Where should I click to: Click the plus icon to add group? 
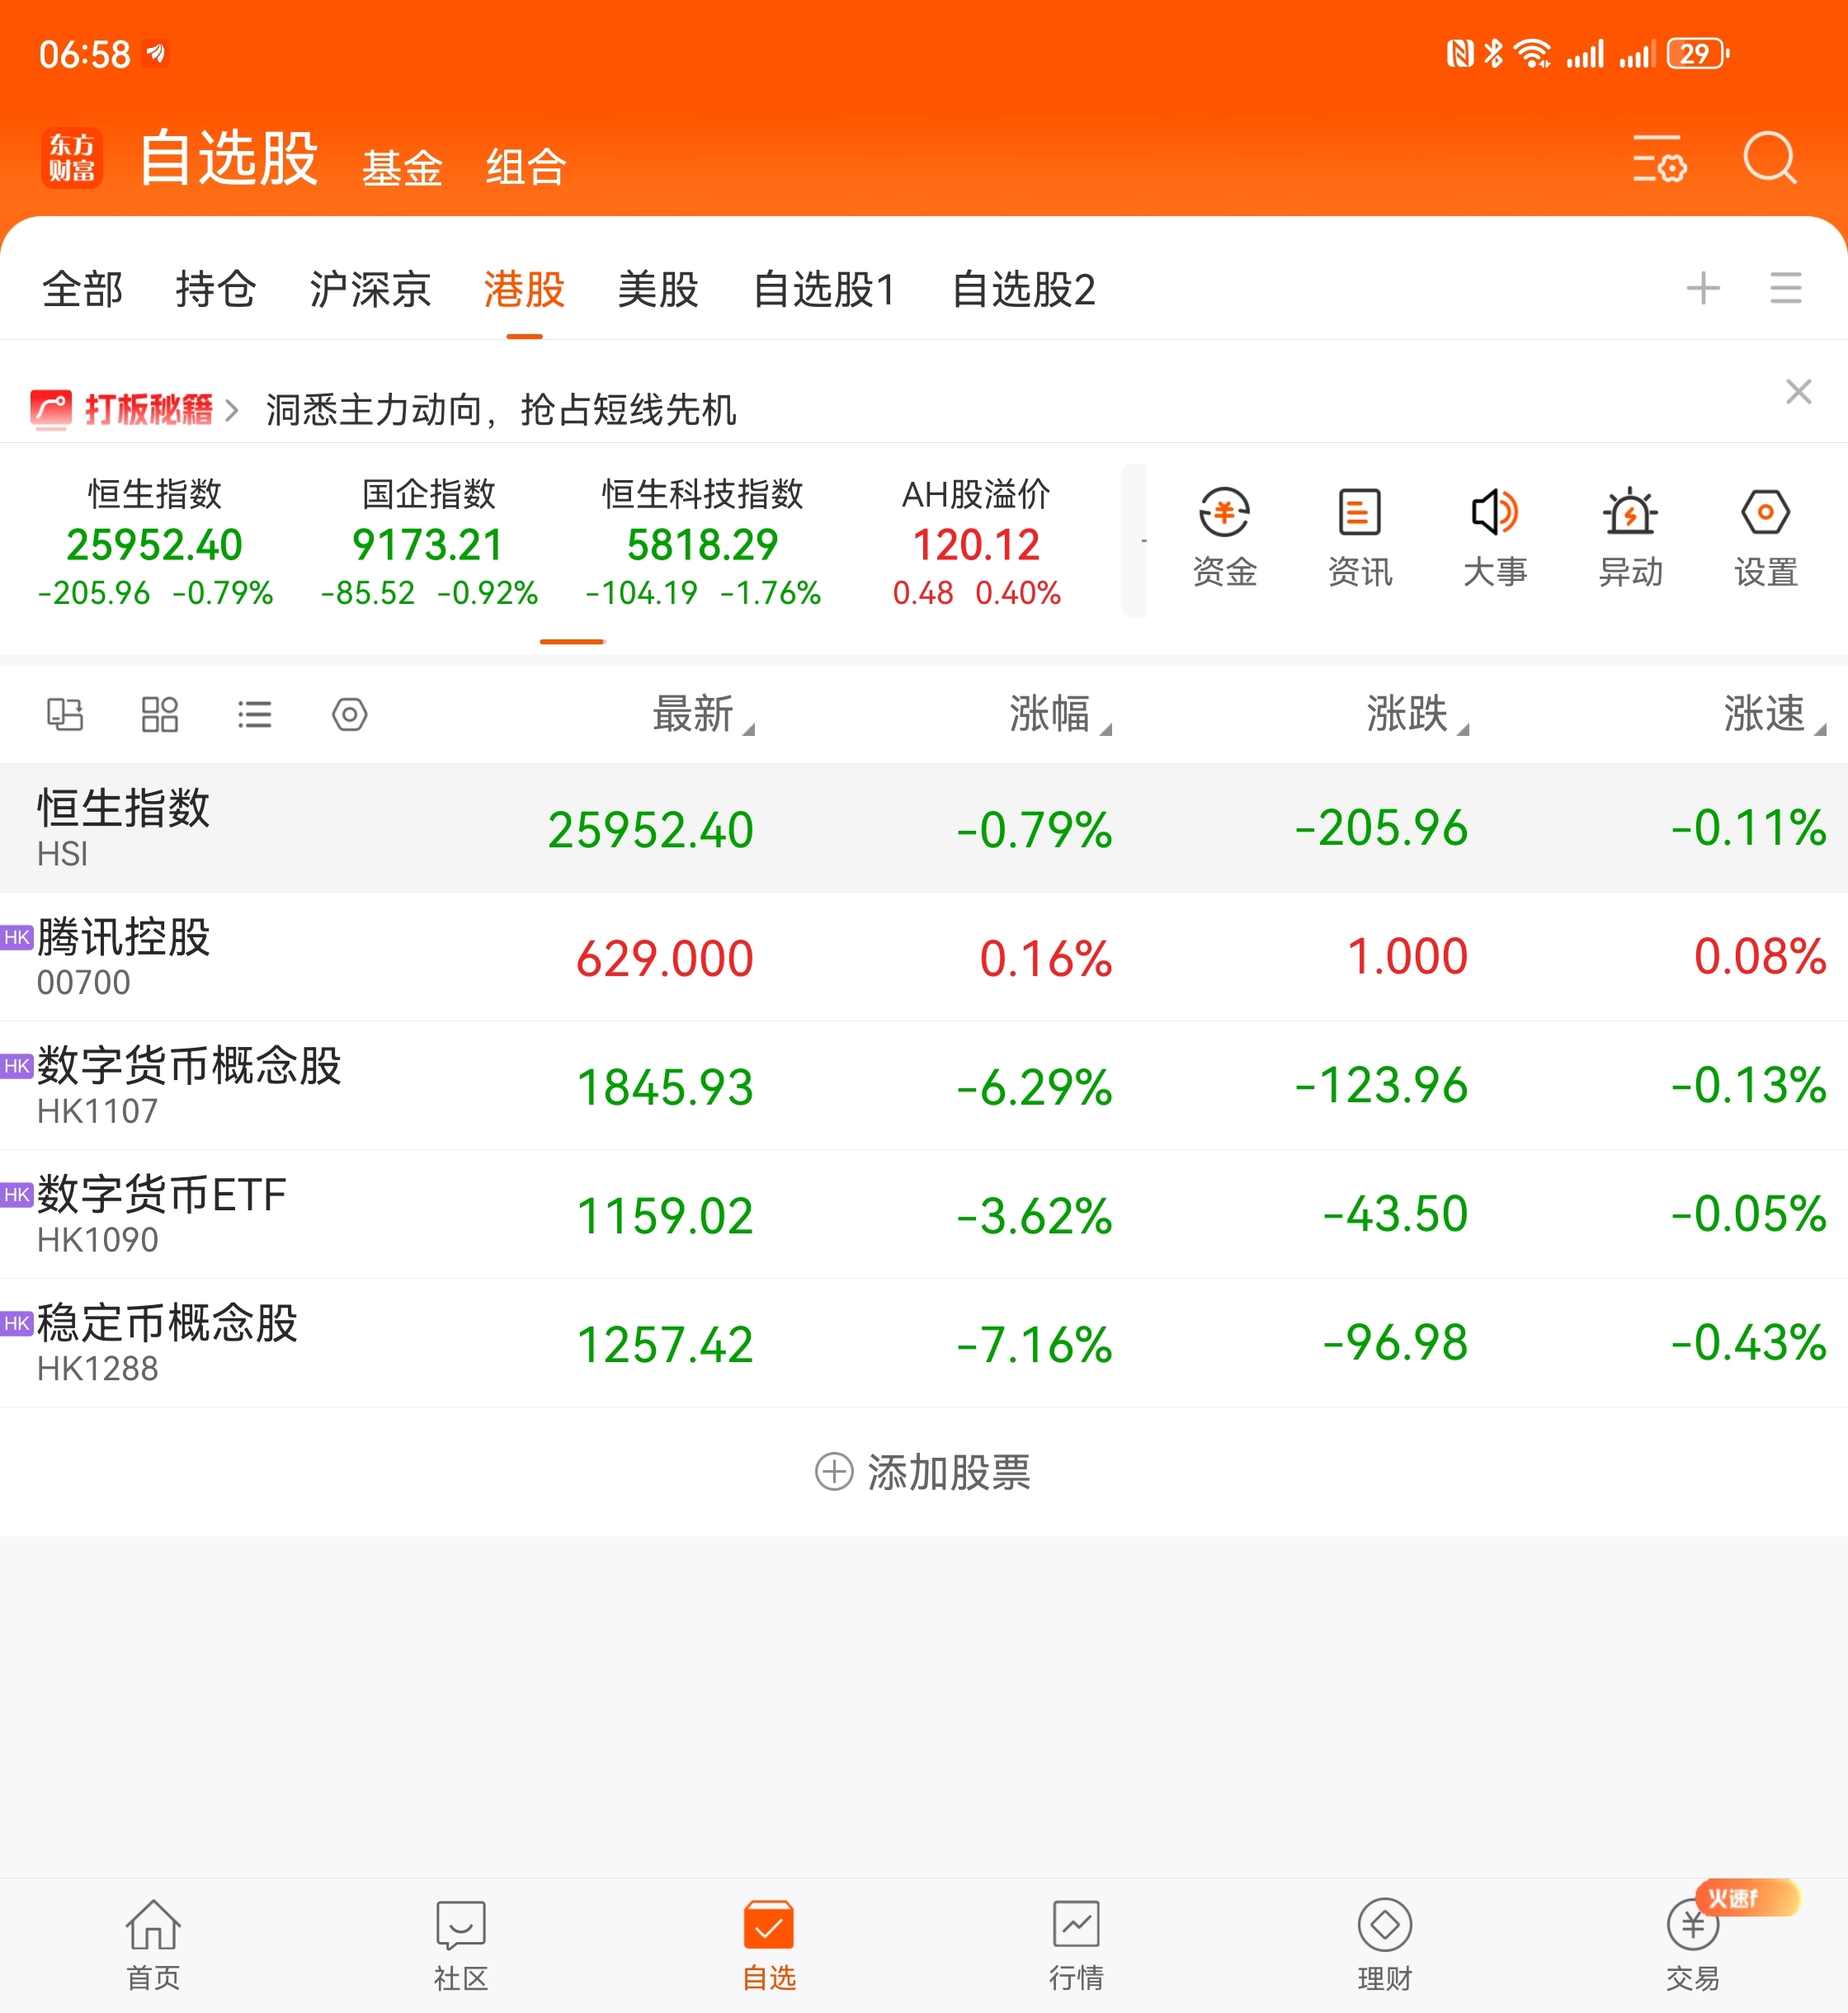coord(1702,289)
